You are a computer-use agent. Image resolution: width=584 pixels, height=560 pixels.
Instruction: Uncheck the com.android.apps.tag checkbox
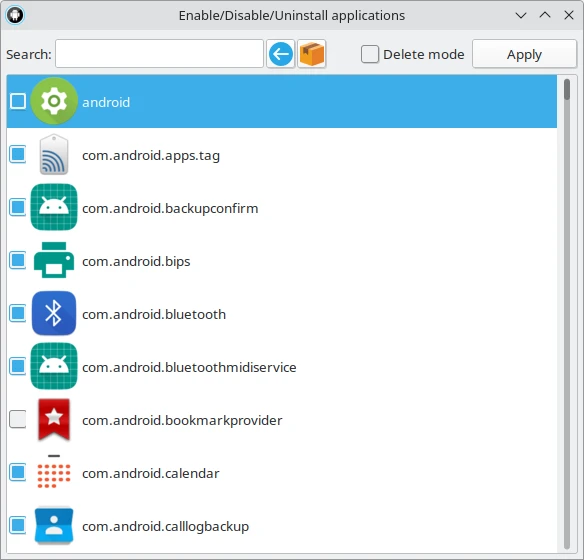(18, 154)
